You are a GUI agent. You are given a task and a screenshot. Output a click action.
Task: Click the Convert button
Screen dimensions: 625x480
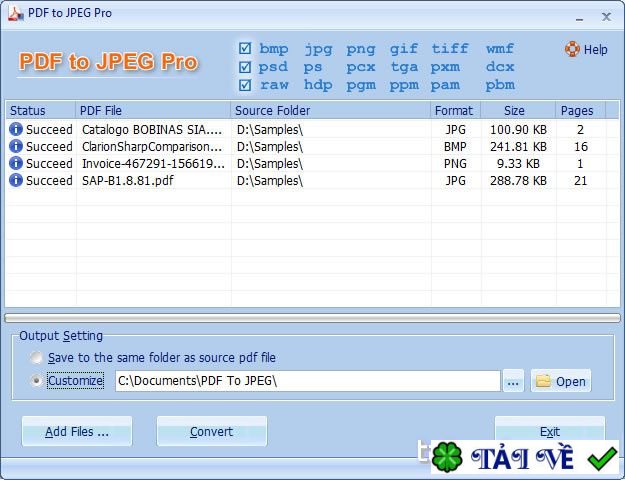coord(212,431)
